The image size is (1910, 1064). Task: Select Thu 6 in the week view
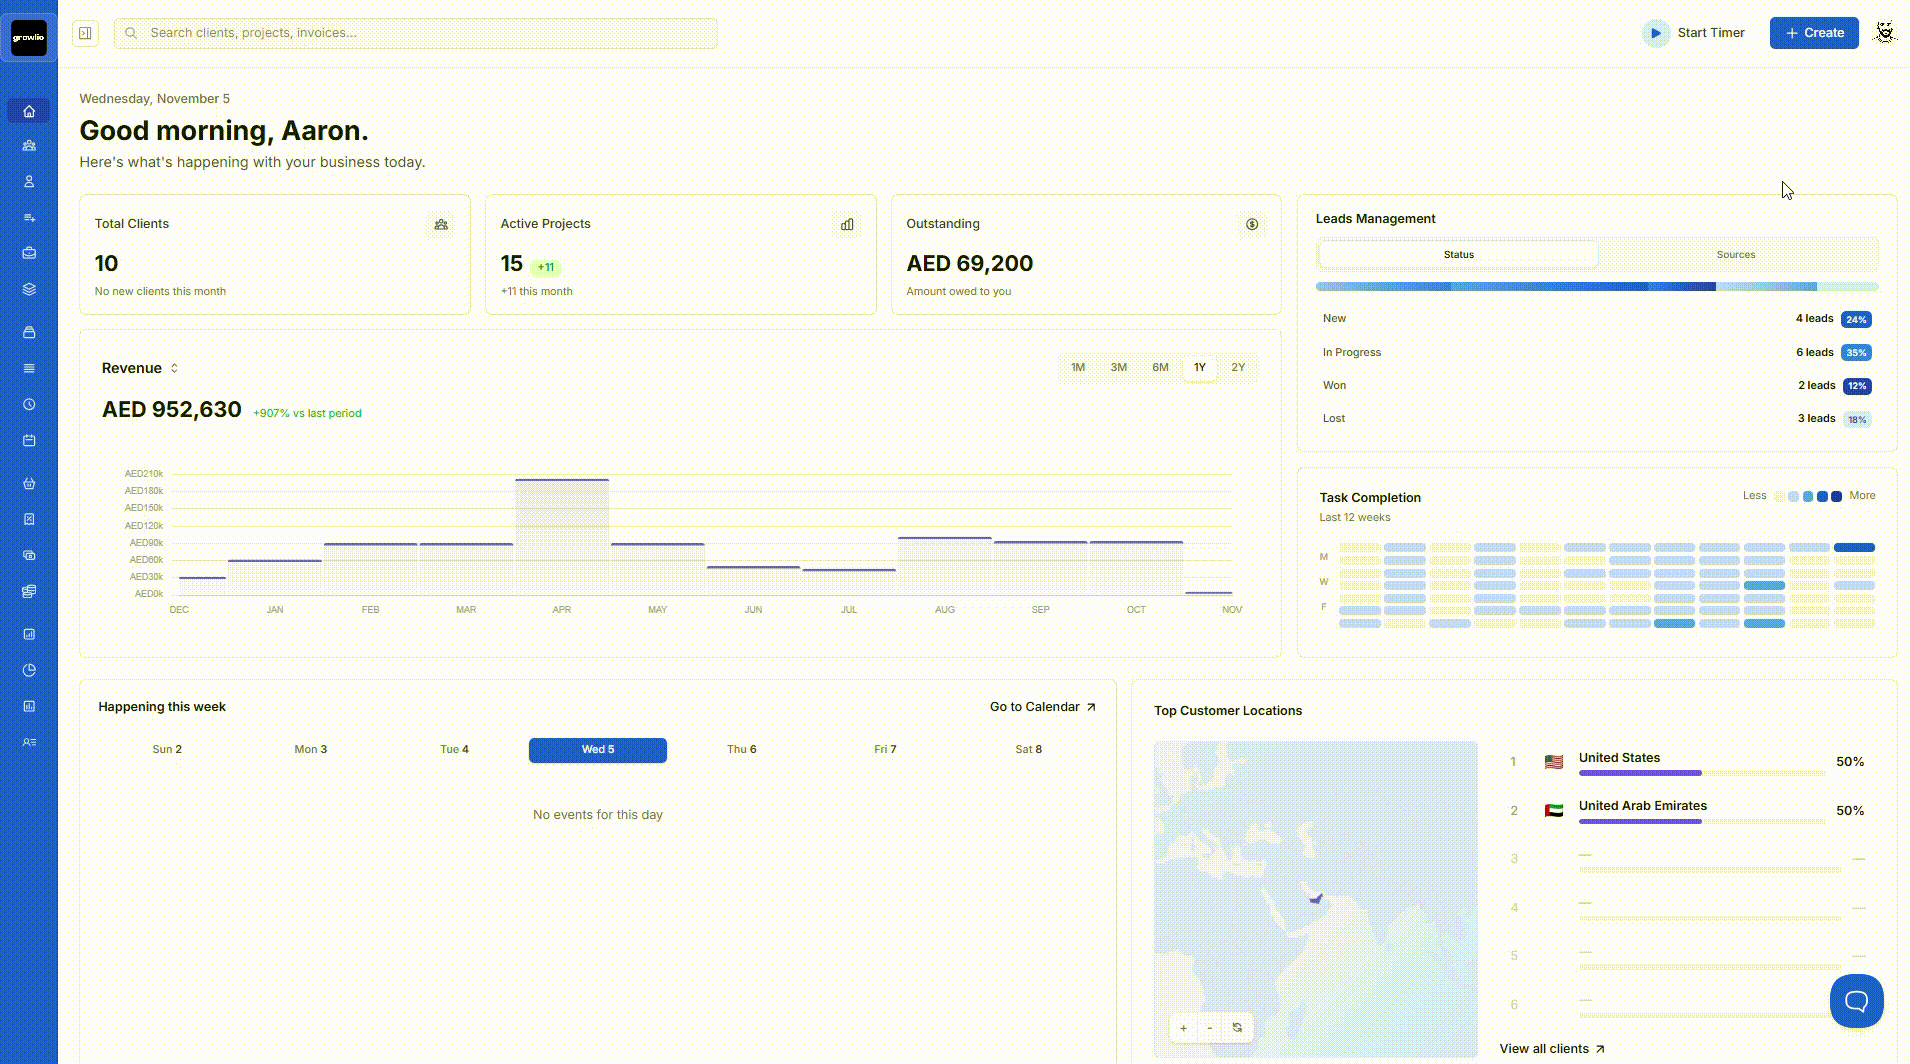(741, 750)
